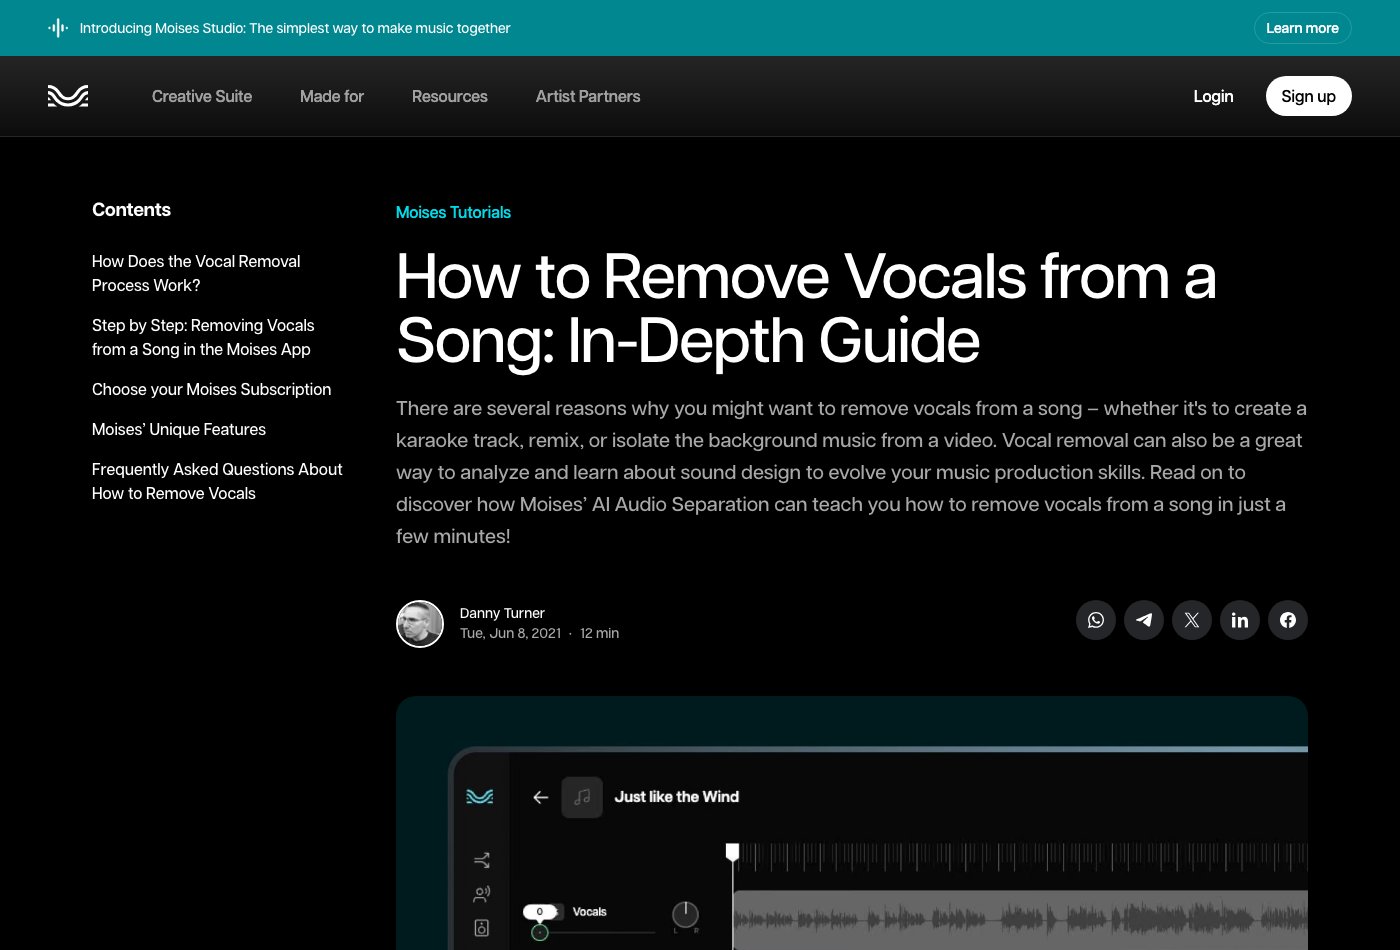Jump to Step by Step: Removing Vocals section
Screen dimensions: 1400x950
tap(203, 337)
